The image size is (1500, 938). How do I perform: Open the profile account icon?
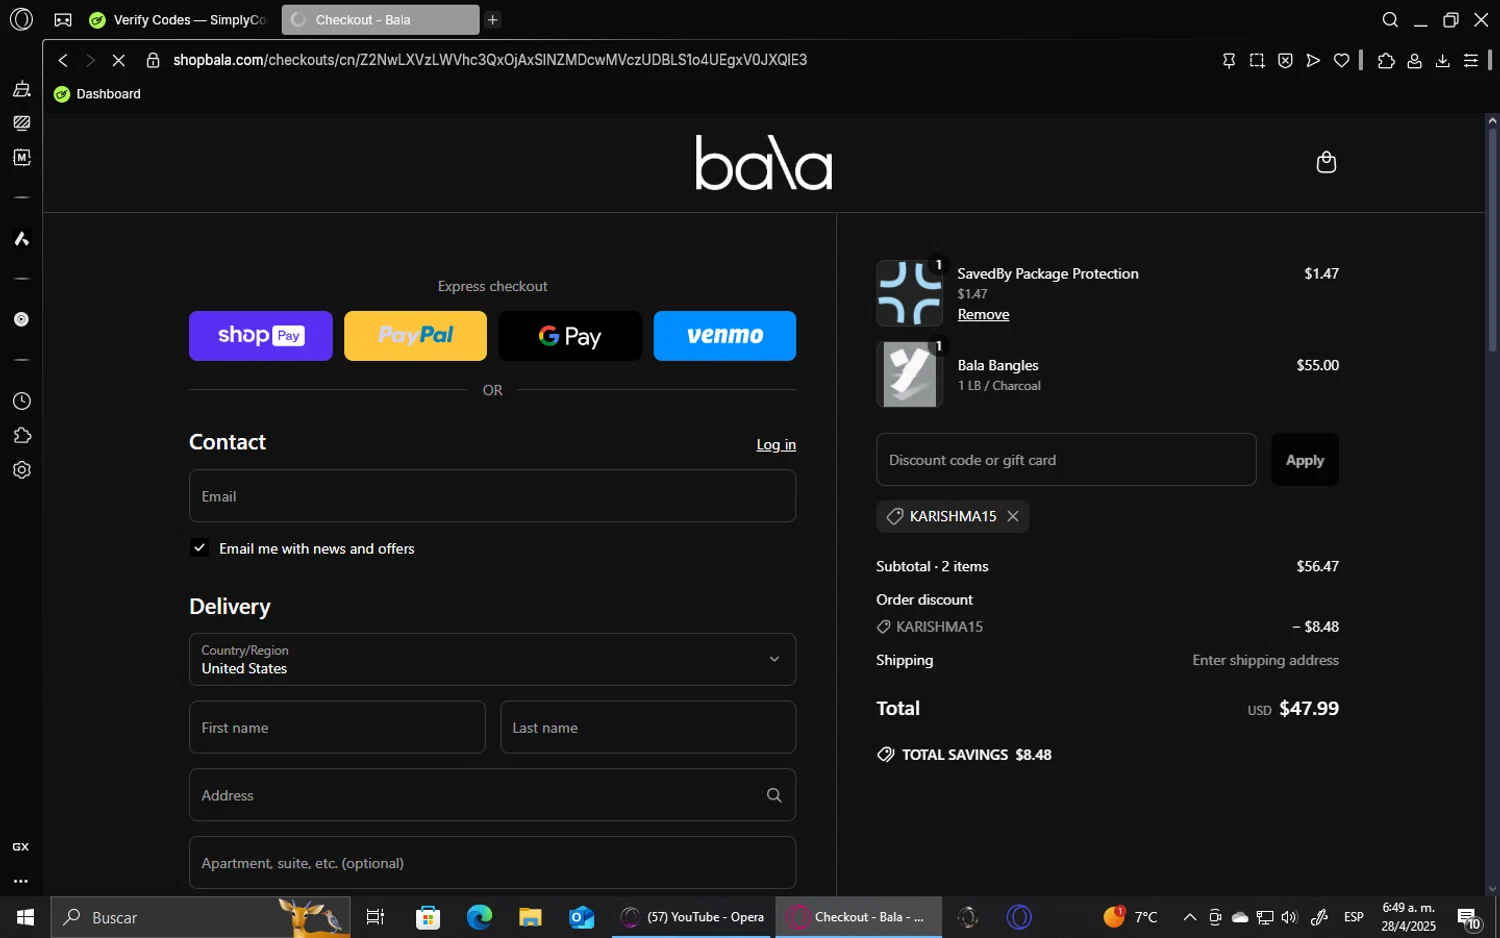coord(1414,61)
